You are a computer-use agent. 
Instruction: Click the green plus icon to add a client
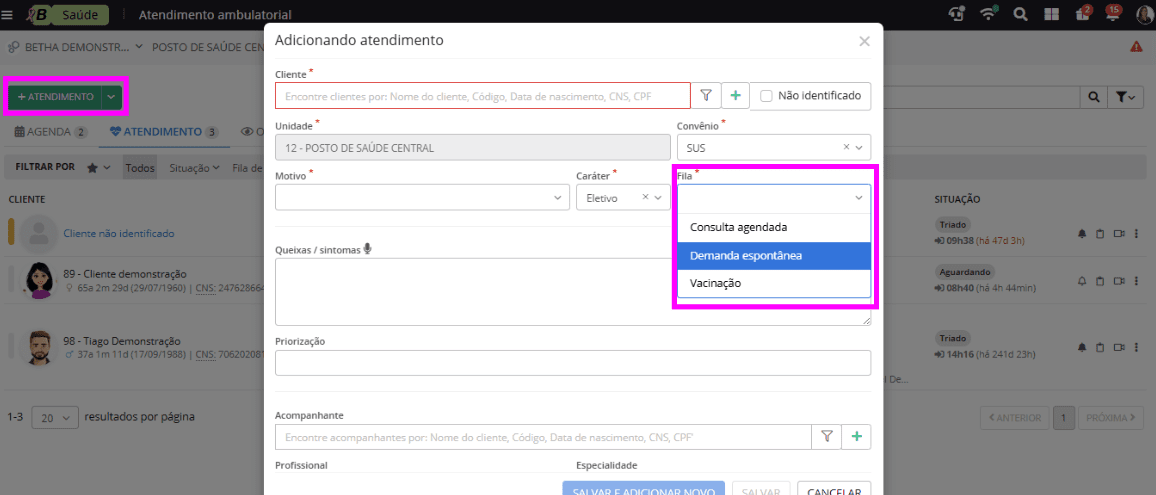click(x=735, y=96)
